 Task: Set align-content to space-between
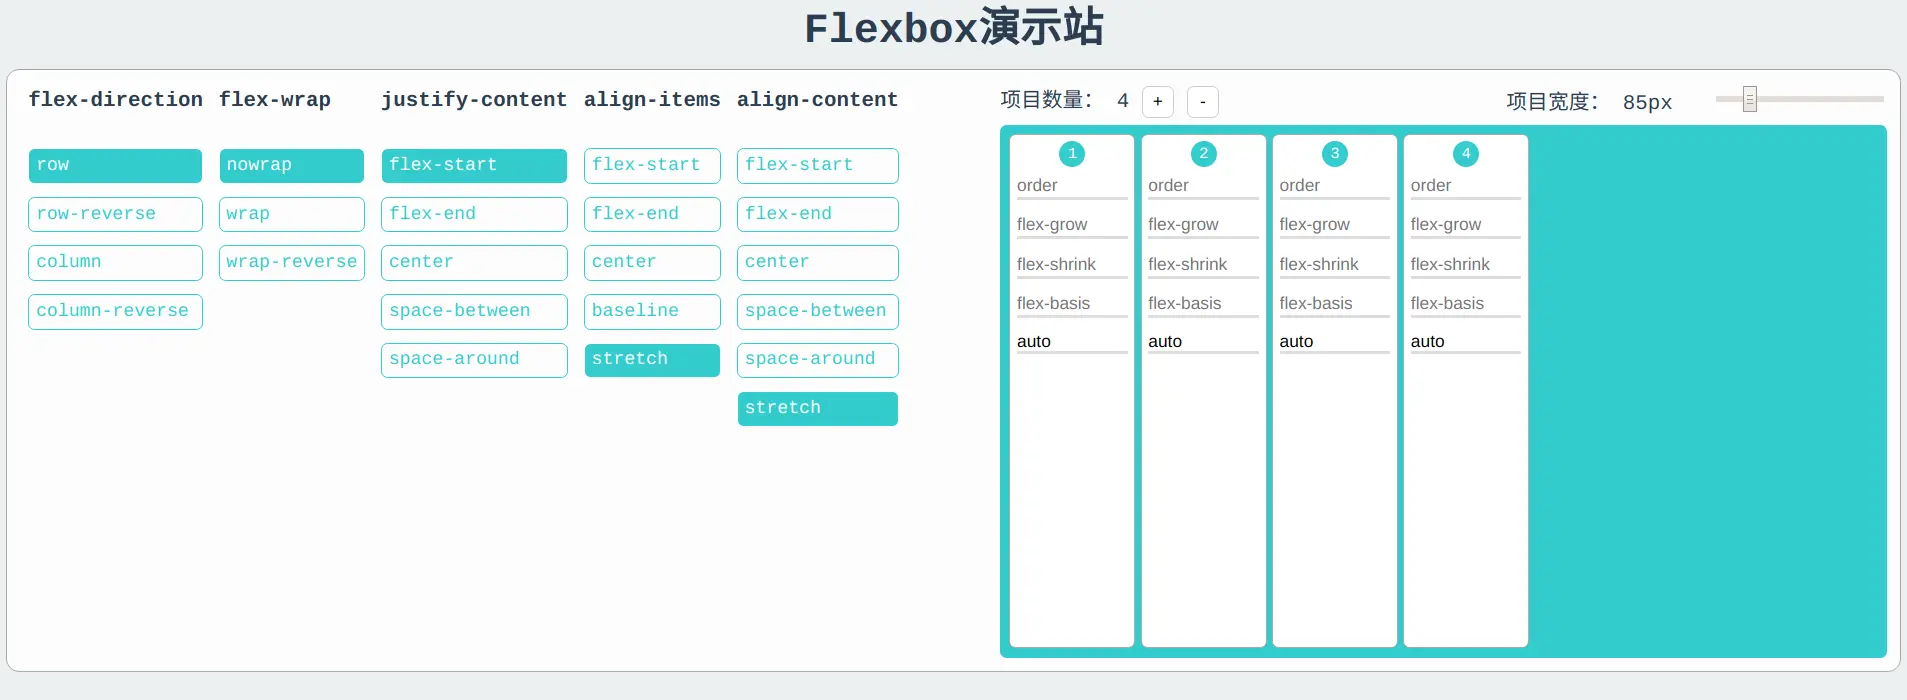click(817, 312)
